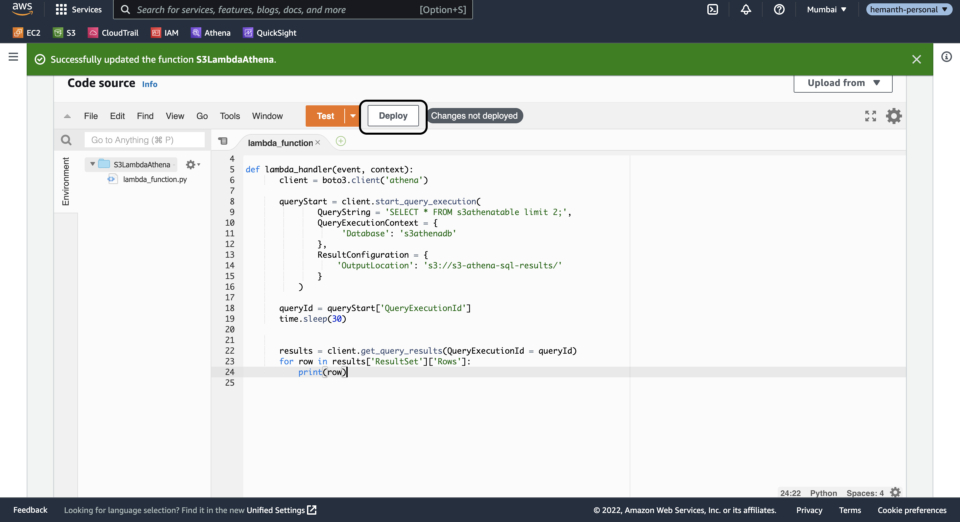The width and height of the screenshot is (960, 522).
Task: Collapse the editor menu bar arrow
Action: tap(67, 116)
